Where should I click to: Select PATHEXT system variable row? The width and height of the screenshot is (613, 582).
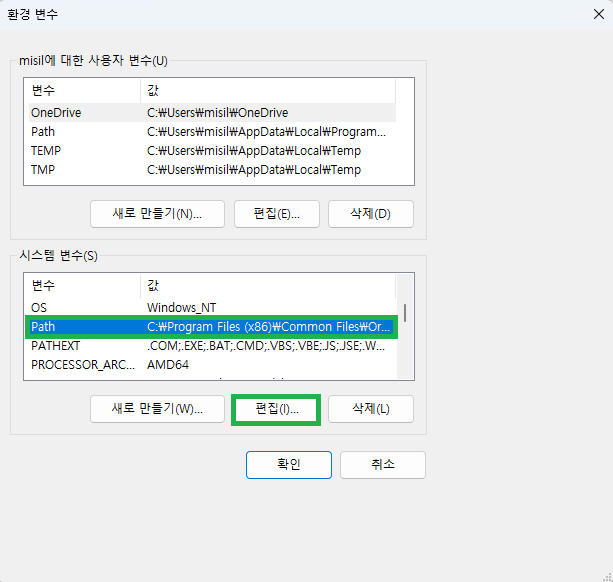(x=211, y=346)
